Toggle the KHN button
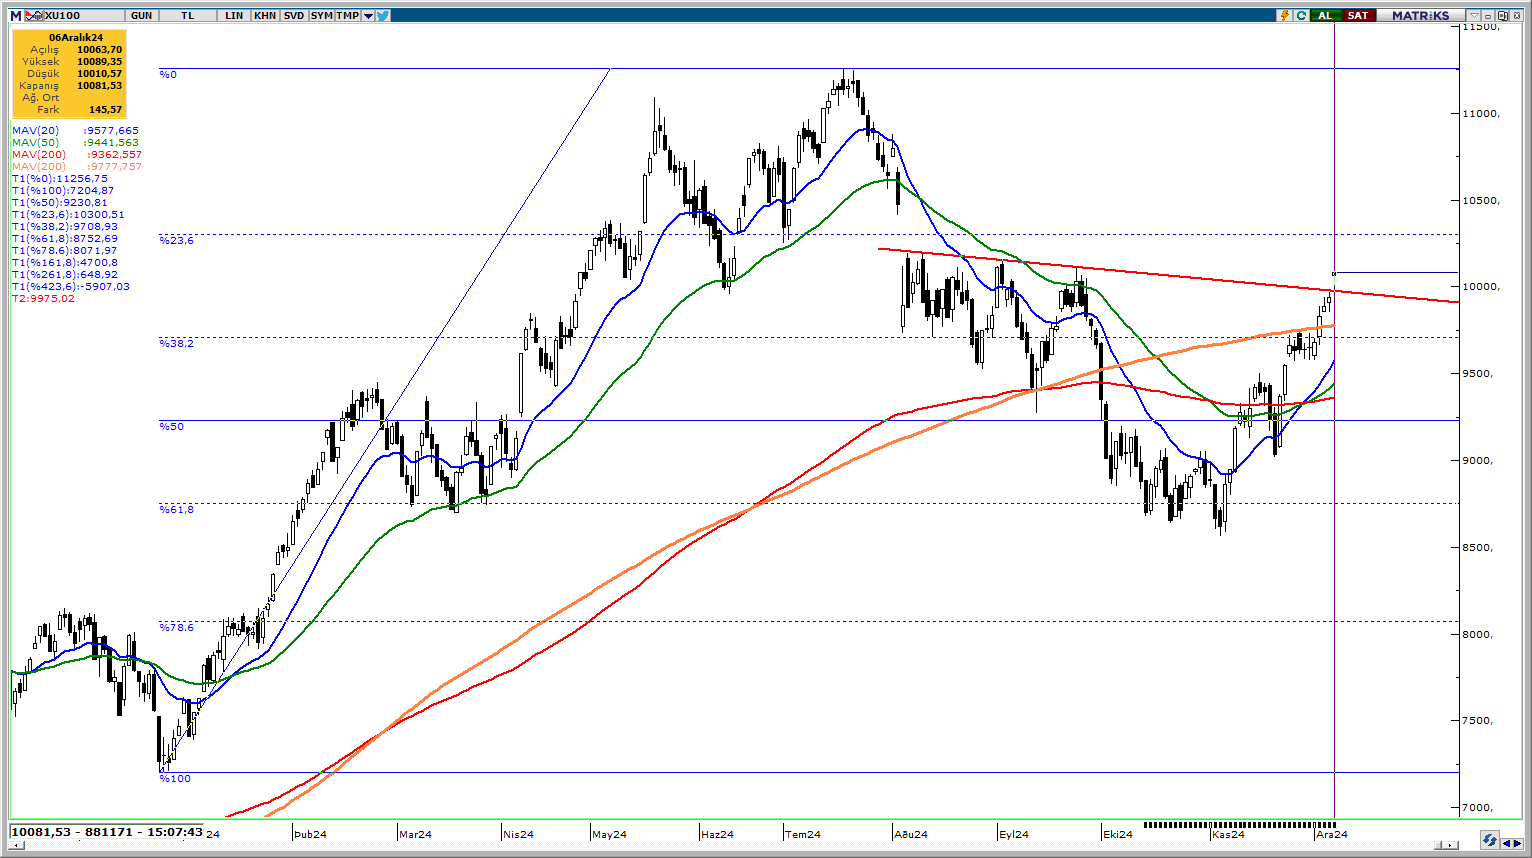1532x858 pixels. click(x=265, y=16)
